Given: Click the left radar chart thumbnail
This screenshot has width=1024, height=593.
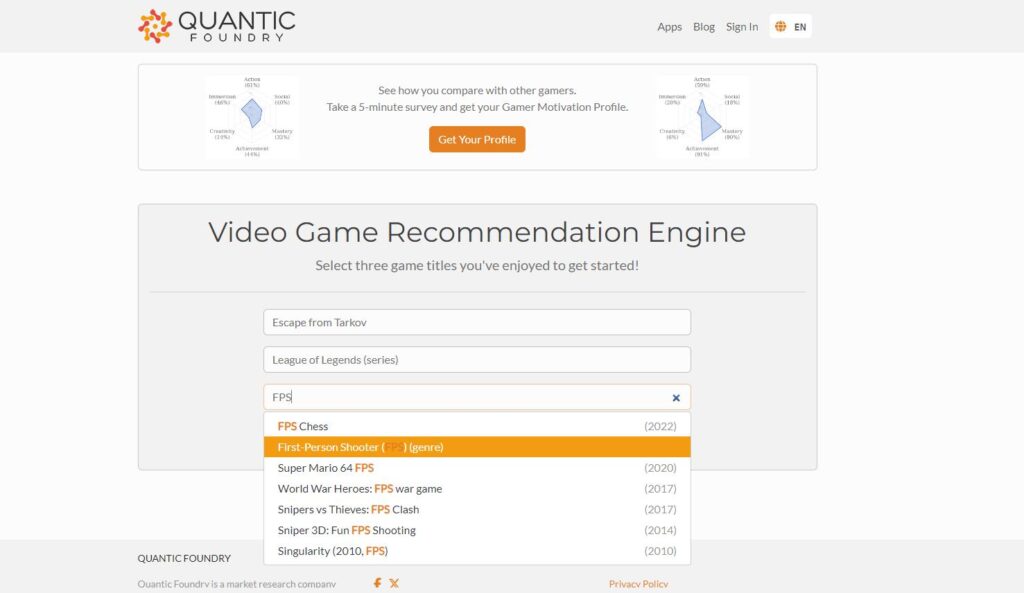Looking at the screenshot, I should pos(251,116).
